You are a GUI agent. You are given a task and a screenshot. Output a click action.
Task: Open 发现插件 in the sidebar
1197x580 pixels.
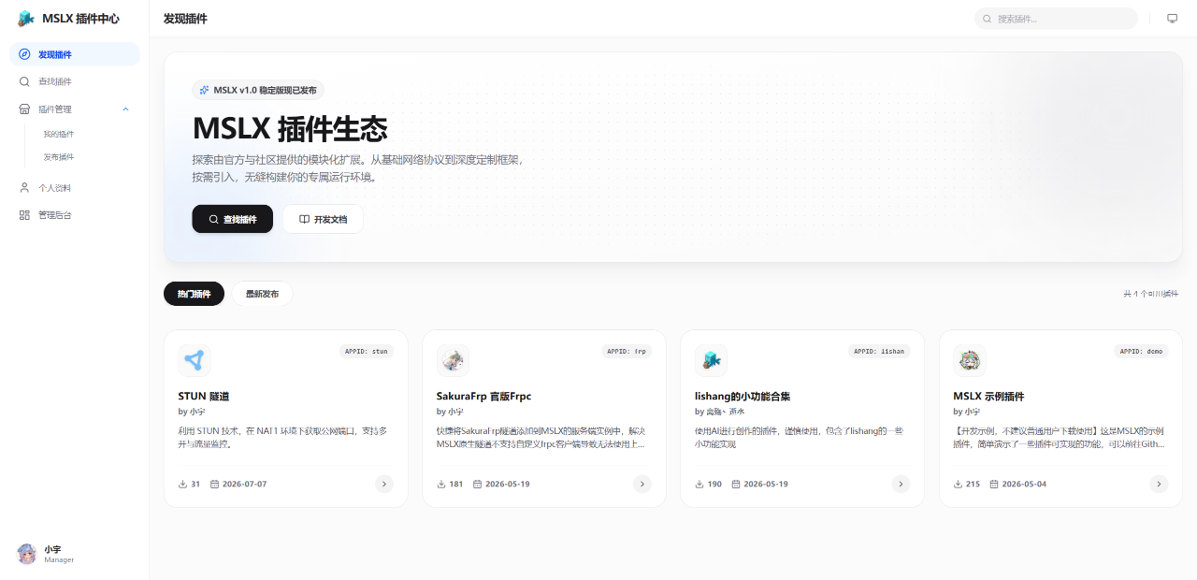coord(74,54)
